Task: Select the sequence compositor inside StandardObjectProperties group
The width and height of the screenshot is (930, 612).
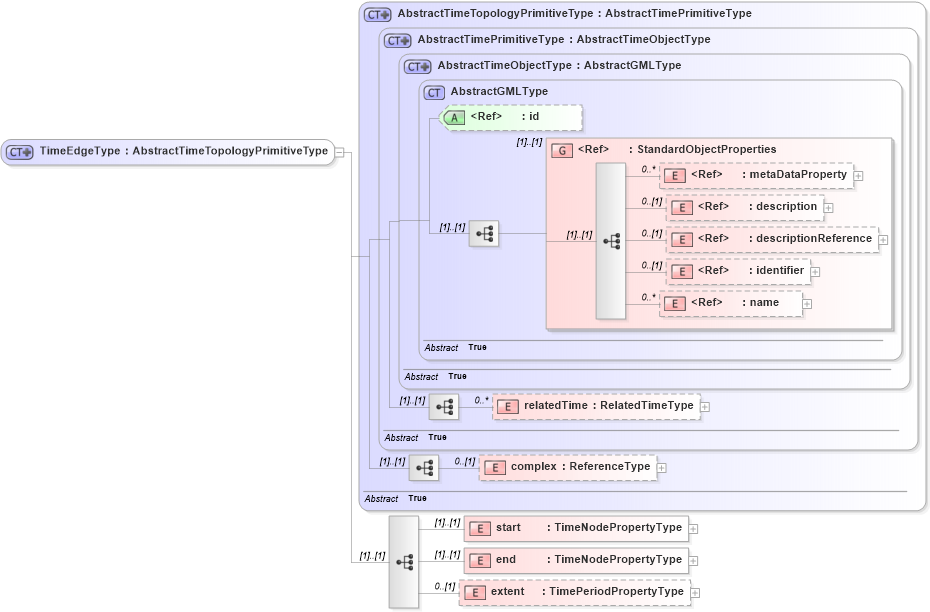Action: [x=610, y=241]
